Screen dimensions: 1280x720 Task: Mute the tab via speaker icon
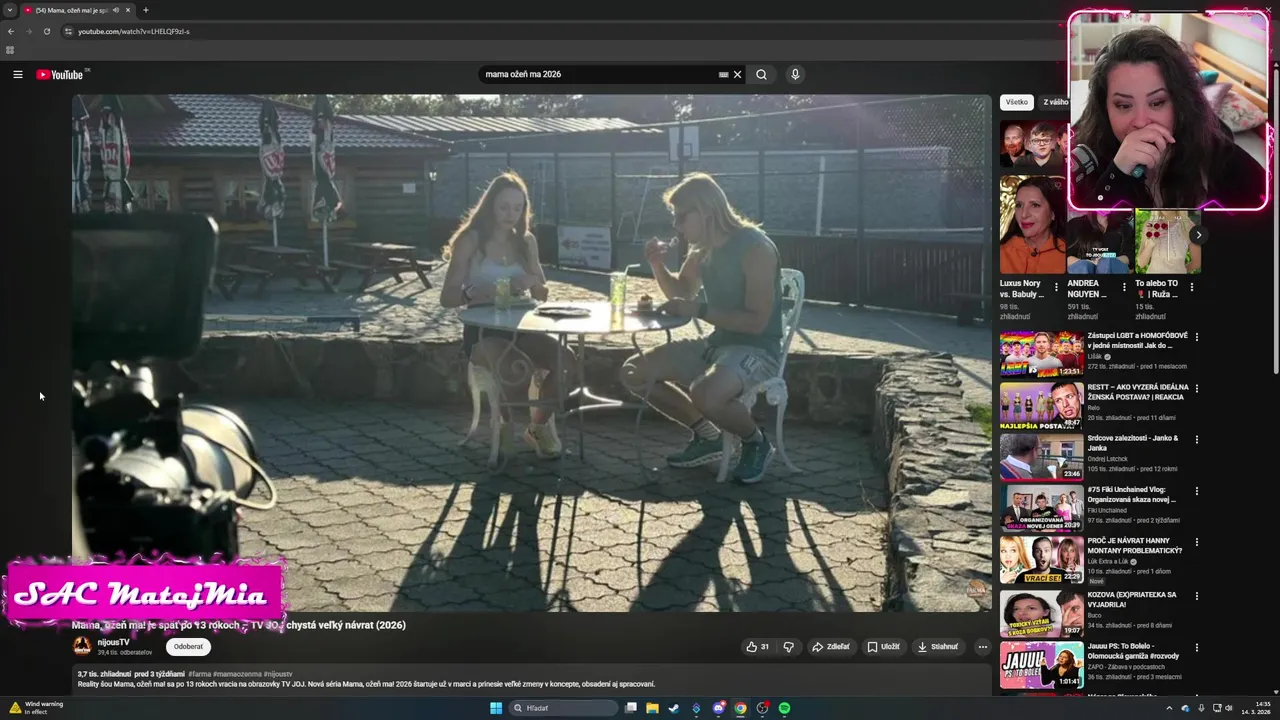(x=116, y=10)
